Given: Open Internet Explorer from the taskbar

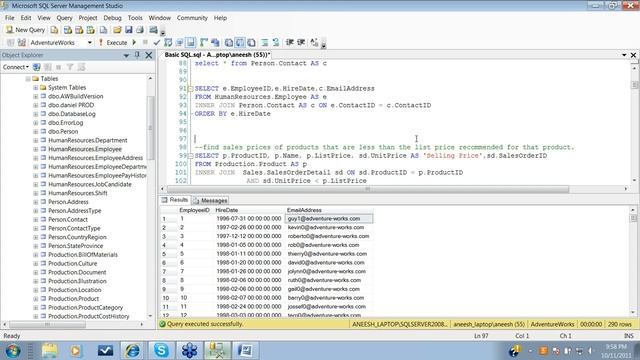Looking at the screenshot, I should pyautogui.click(x=133, y=351).
